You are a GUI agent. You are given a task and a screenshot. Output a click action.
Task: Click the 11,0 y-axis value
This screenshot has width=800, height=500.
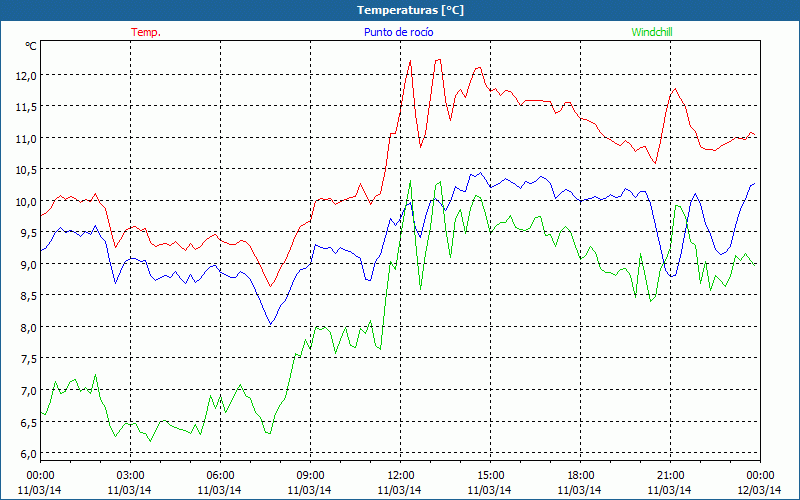tap(27, 139)
